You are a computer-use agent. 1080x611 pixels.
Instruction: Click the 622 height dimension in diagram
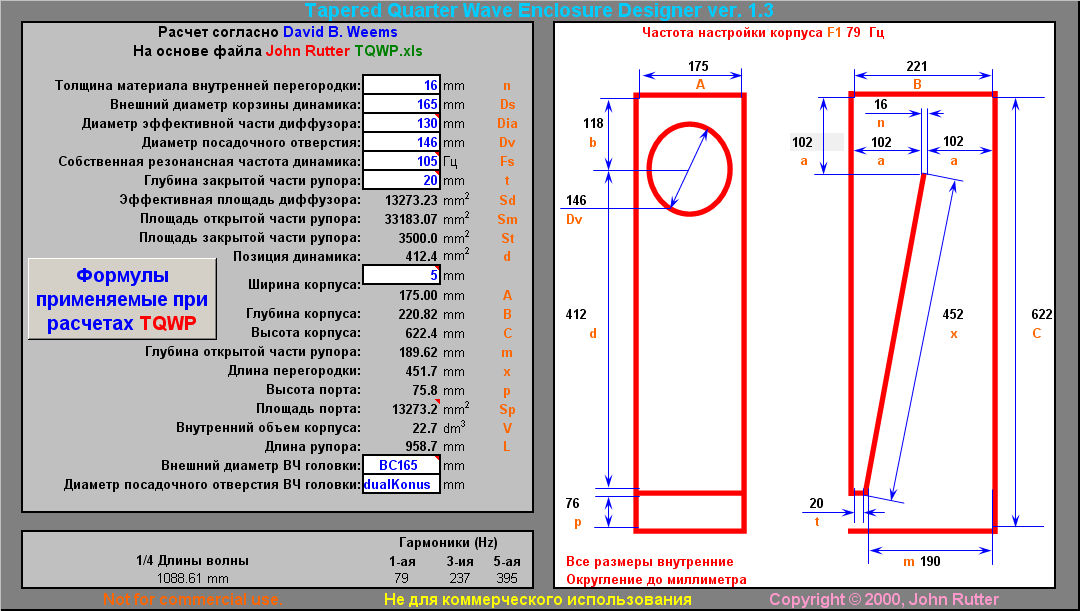pyautogui.click(x=1041, y=314)
